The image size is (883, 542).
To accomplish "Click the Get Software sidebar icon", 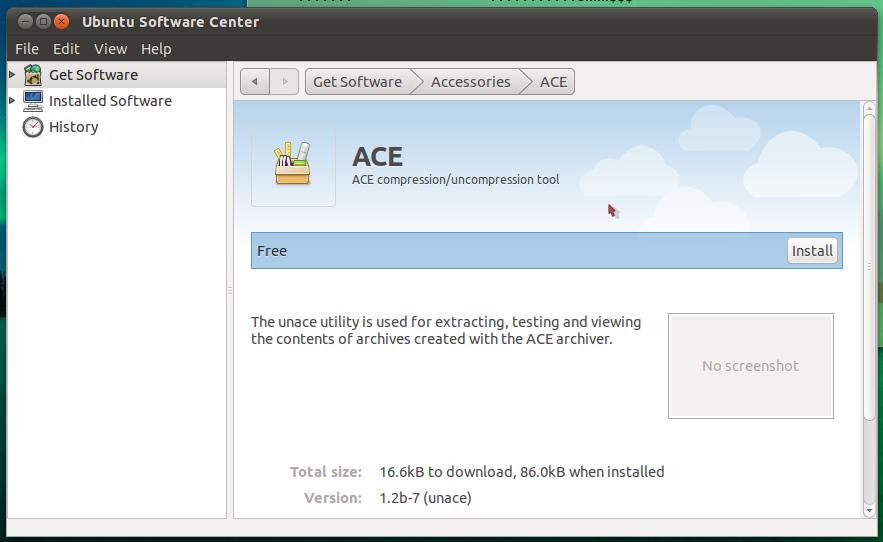I will [33, 75].
